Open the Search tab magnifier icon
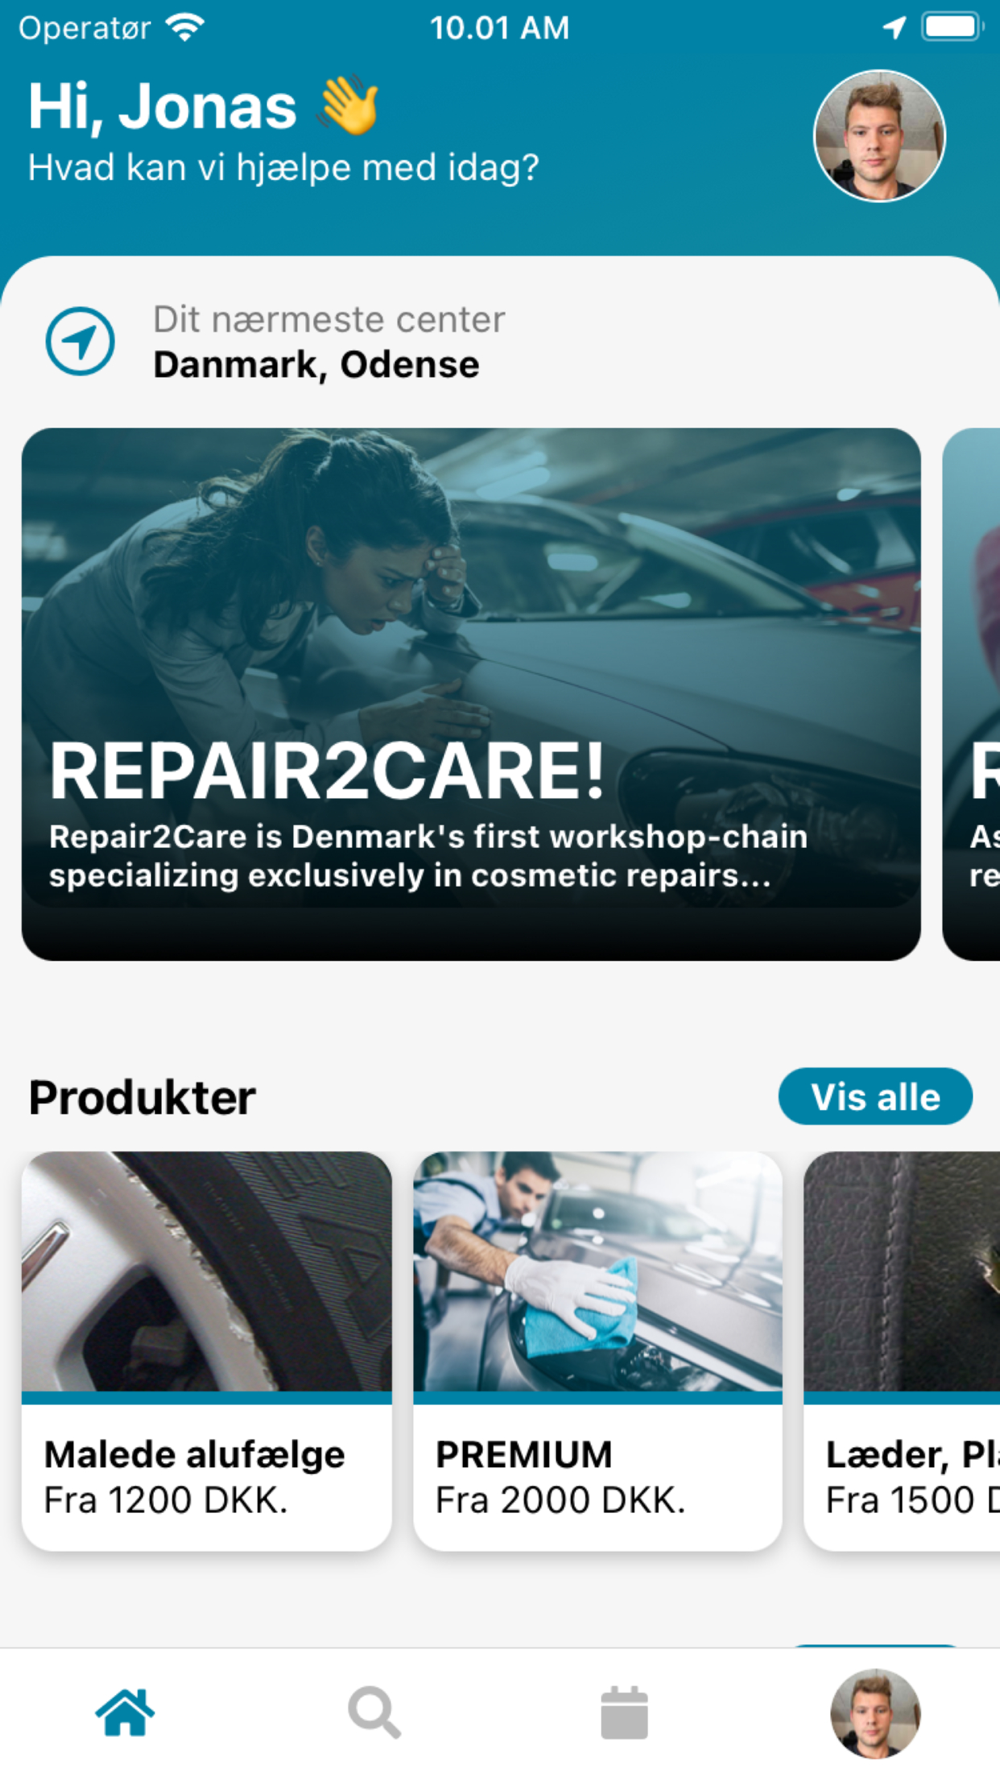This screenshot has width=1000, height=1778. (x=375, y=1713)
